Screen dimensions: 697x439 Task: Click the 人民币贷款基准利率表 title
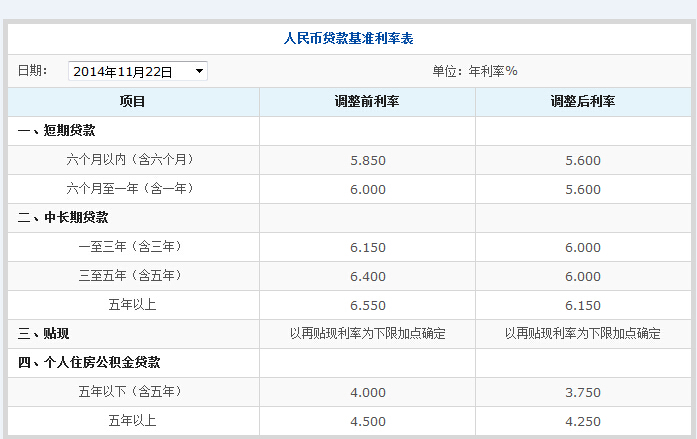pos(349,39)
